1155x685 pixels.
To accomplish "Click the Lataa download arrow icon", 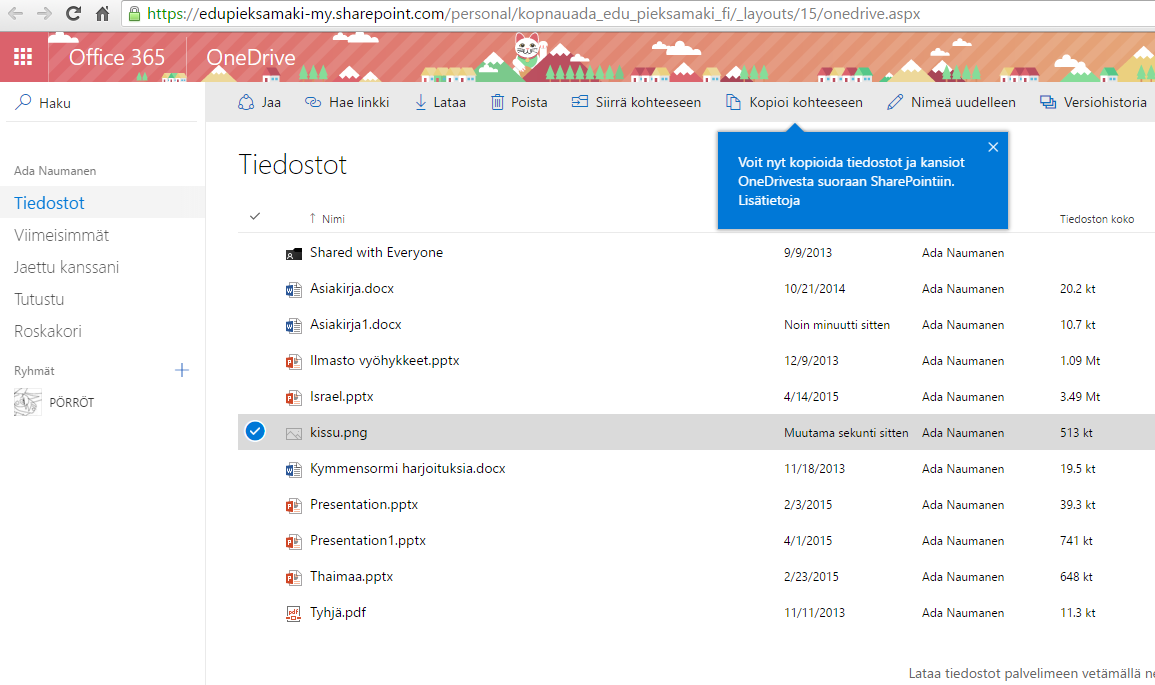I will [421, 102].
